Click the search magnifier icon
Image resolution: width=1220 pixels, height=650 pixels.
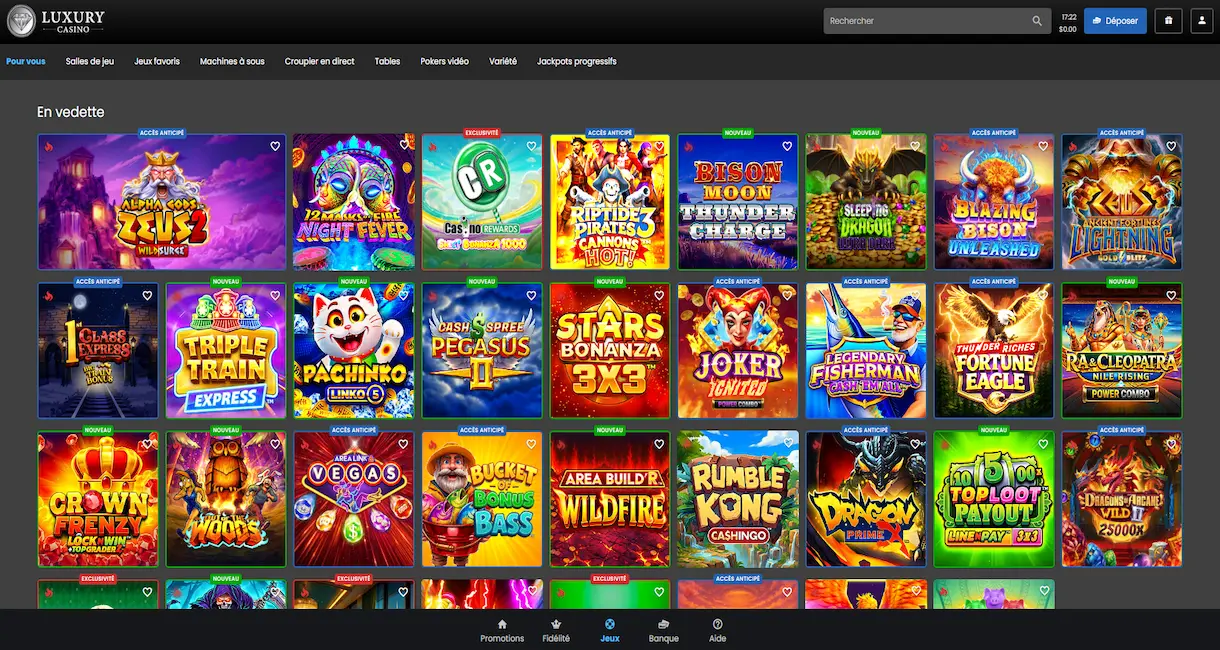tap(1037, 21)
